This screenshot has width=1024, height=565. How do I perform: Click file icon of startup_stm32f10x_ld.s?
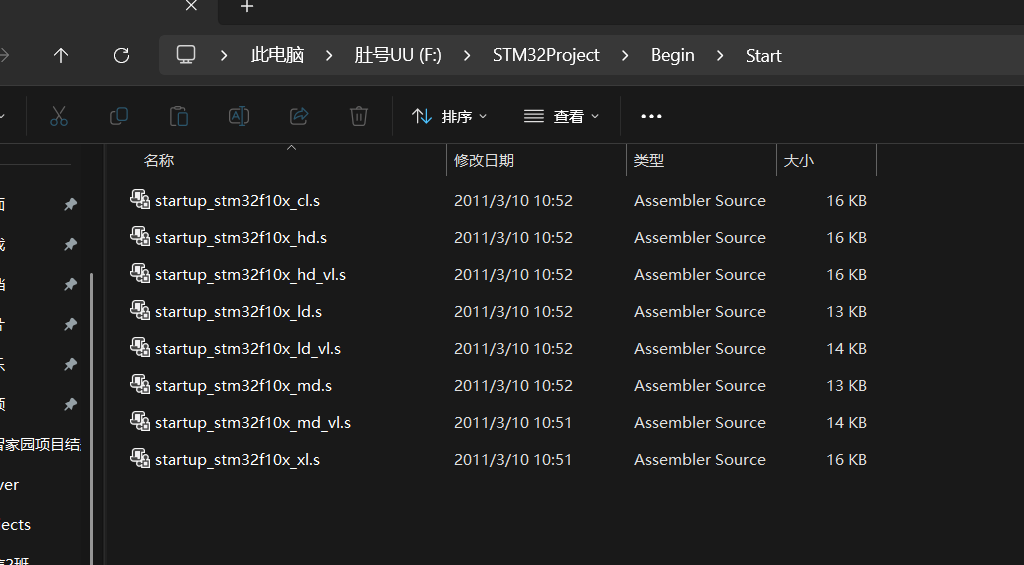[140, 310]
